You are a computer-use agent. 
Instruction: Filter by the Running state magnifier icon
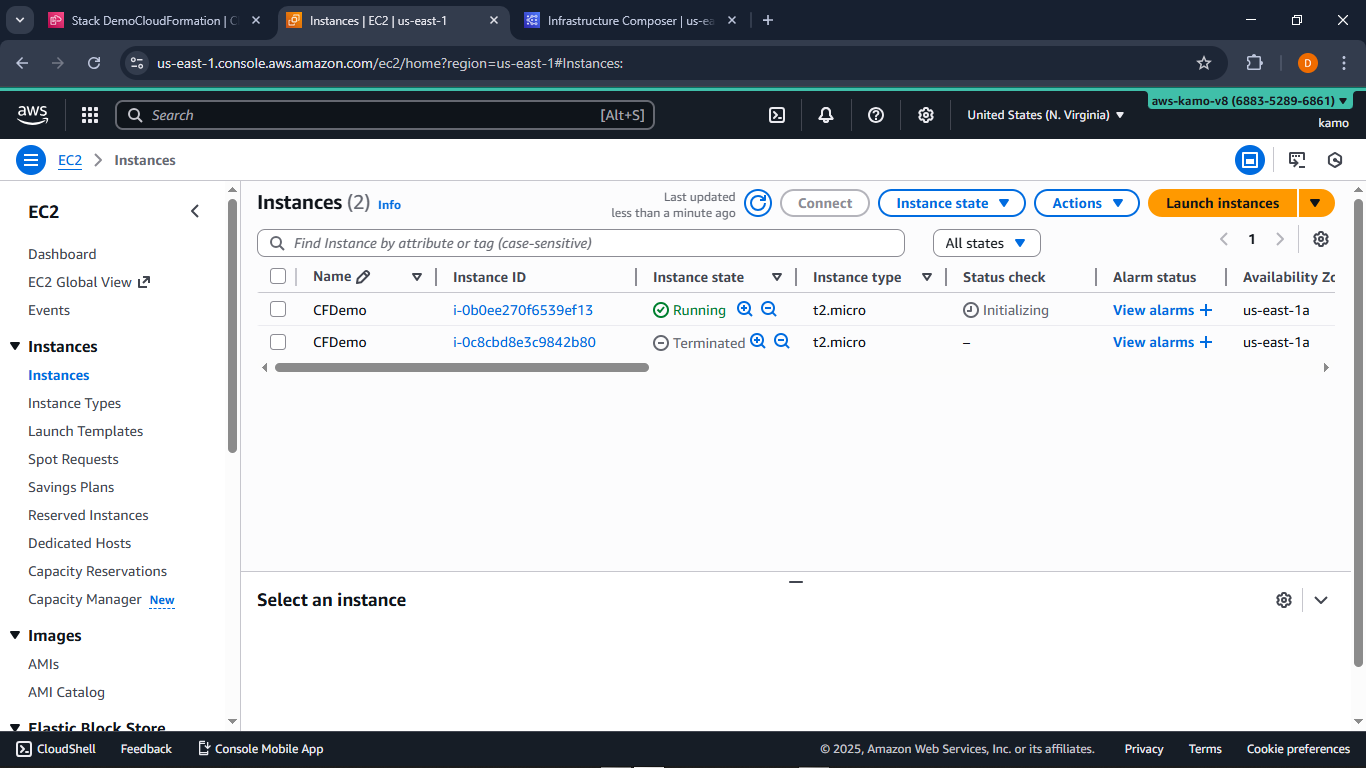pos(744,310)
